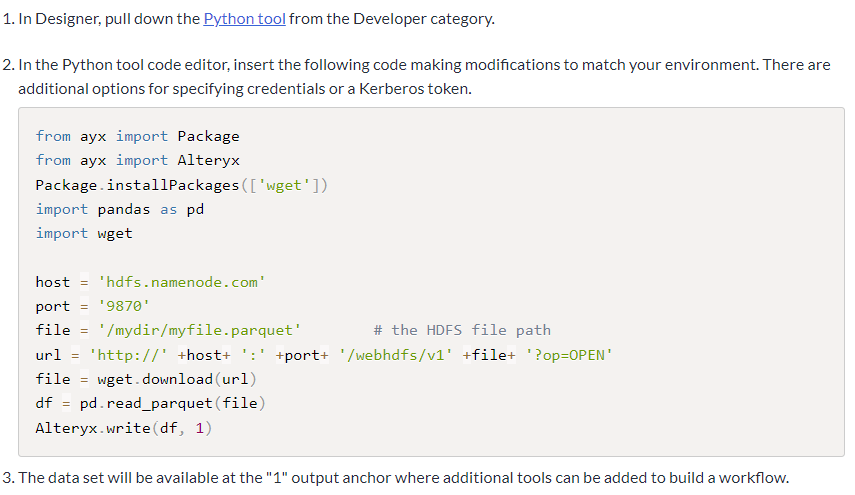The width and height of the screenshot is (855, 495).
Task: Click the pd.read_parquet(file) call
Action: [172, 403]
